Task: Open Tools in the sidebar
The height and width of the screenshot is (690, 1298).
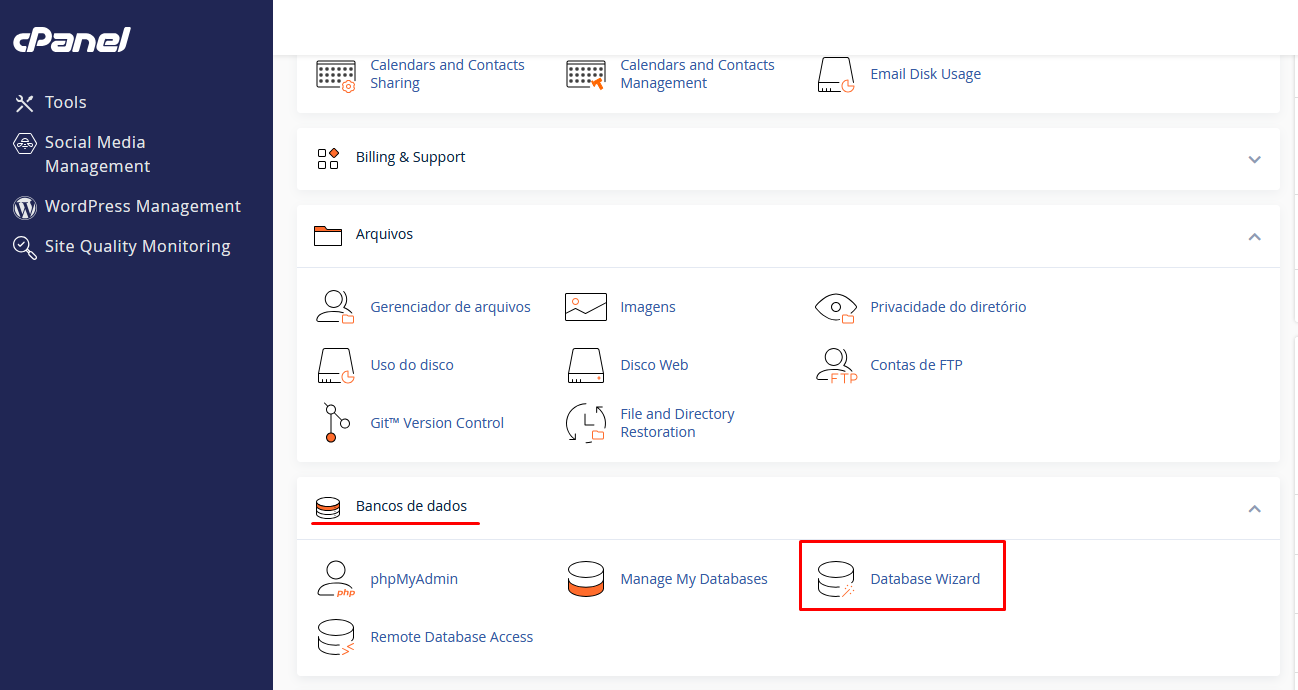Action: (x=66, y=103)
